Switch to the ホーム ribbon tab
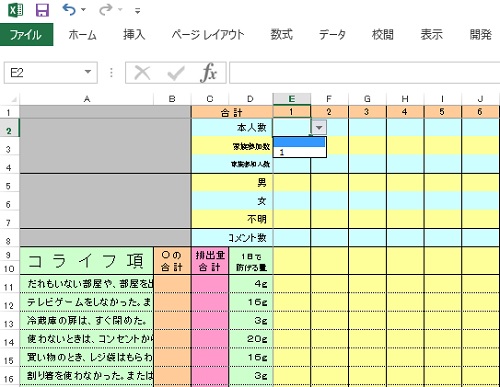 (82, 34)
